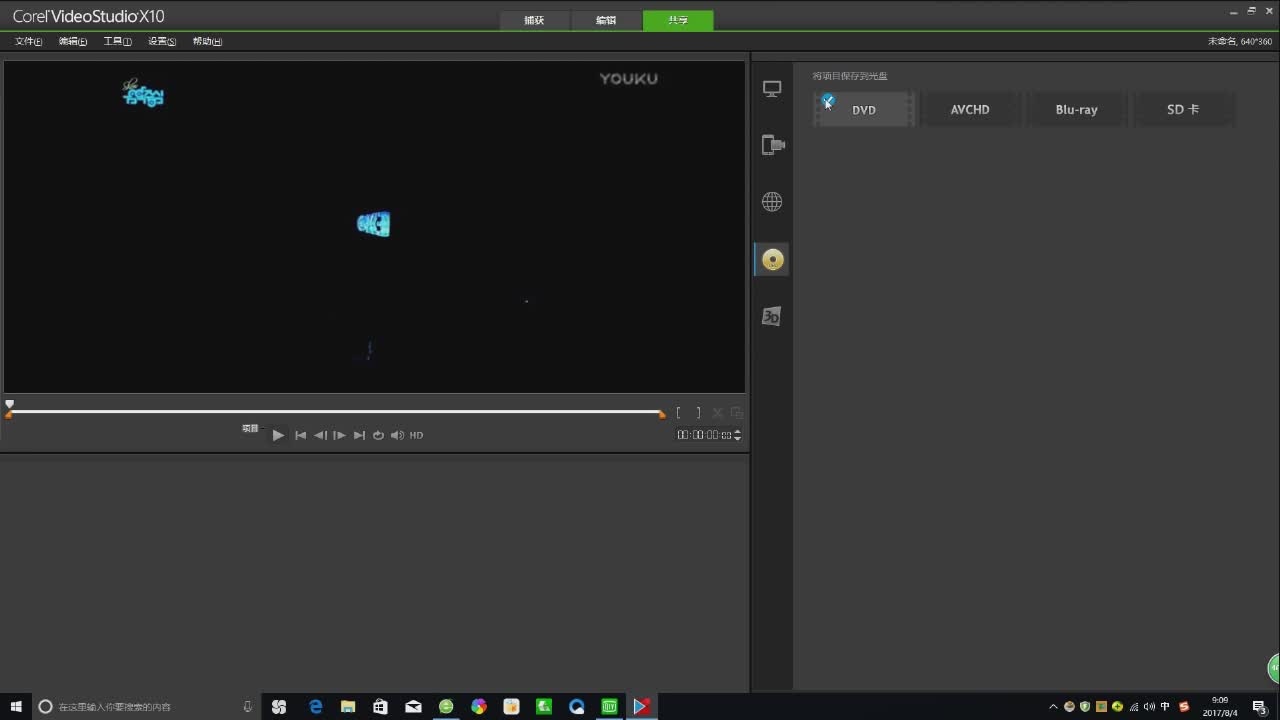Toggle HD preview mode
This screenshot has height=720, width=1280.
(416, 435)
